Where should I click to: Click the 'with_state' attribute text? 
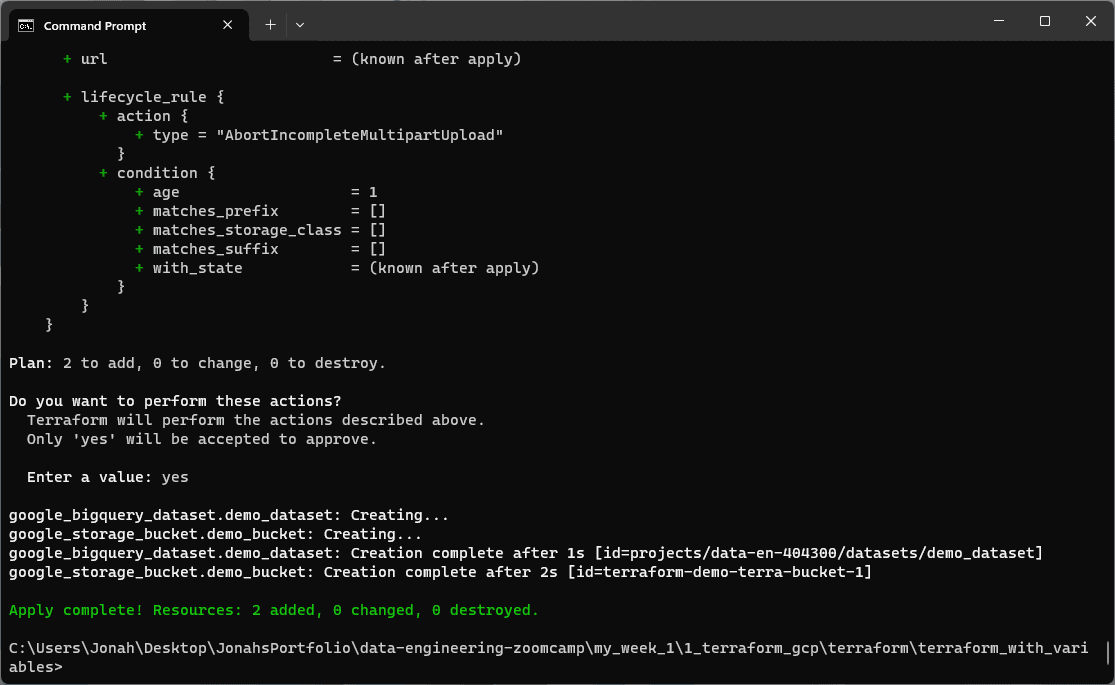tap(197, 268)
